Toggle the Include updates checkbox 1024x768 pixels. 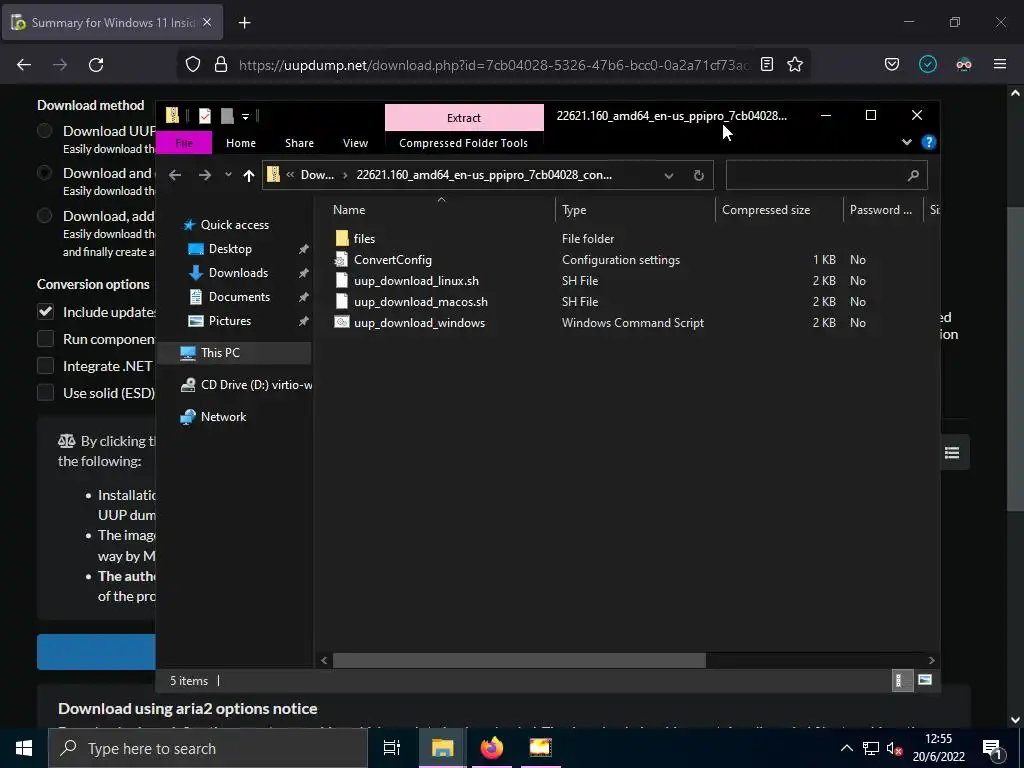(45, 312)
